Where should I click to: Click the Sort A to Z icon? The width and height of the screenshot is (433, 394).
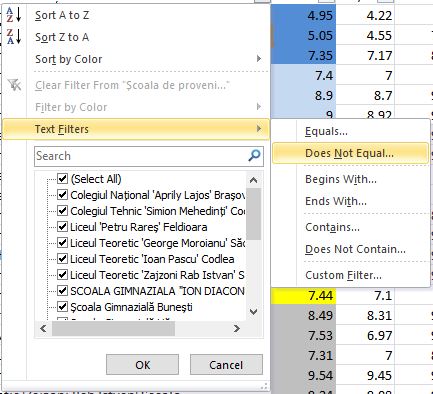14,15
